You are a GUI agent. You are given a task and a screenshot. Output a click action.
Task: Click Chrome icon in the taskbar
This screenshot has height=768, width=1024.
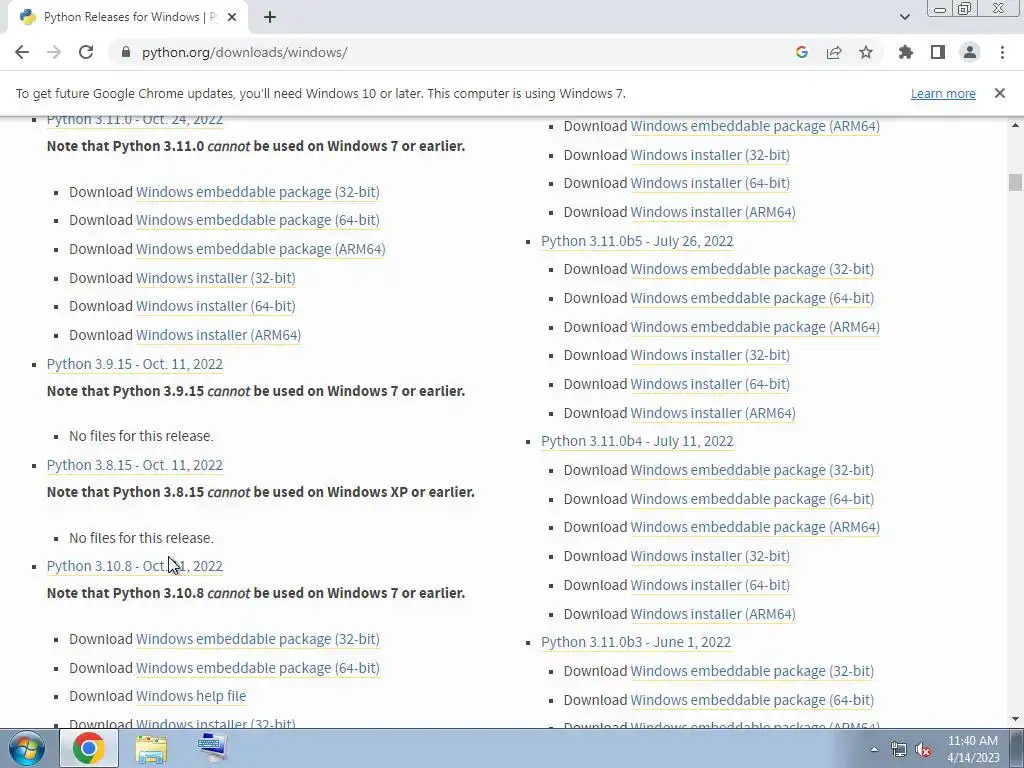pyautogui.click(x=89, y=748)
